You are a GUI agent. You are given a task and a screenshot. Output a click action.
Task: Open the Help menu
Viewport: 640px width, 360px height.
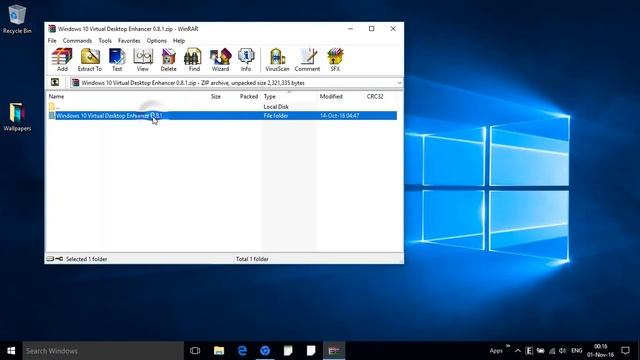pos(179,41)
